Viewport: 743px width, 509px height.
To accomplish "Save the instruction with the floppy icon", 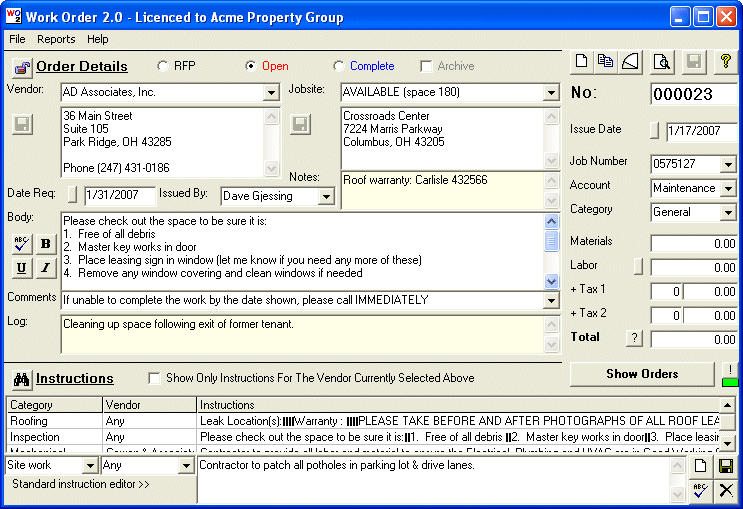I will click(x=726, y=467).
